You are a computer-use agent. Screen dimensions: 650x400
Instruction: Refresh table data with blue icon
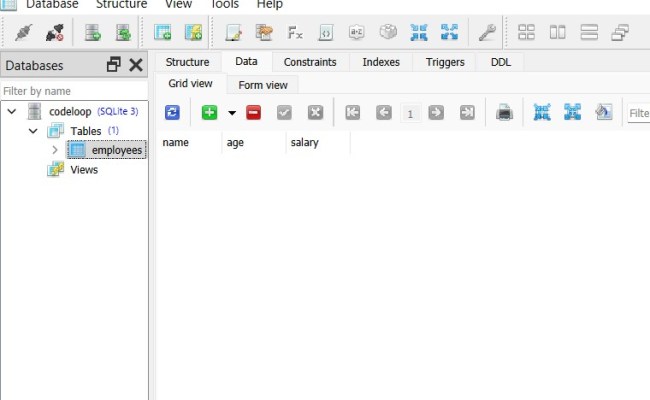[x=172, y=112]
